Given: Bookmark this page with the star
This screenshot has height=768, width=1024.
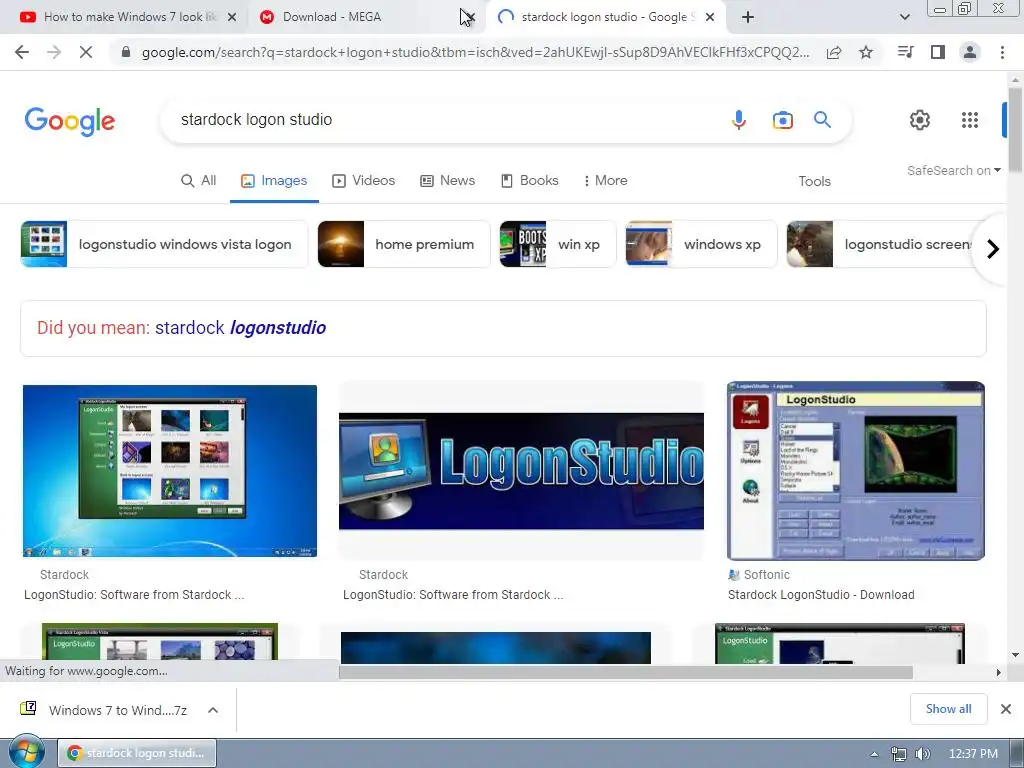Looking at the screenshot, I should pyautogui.click(x=866, y=52).
